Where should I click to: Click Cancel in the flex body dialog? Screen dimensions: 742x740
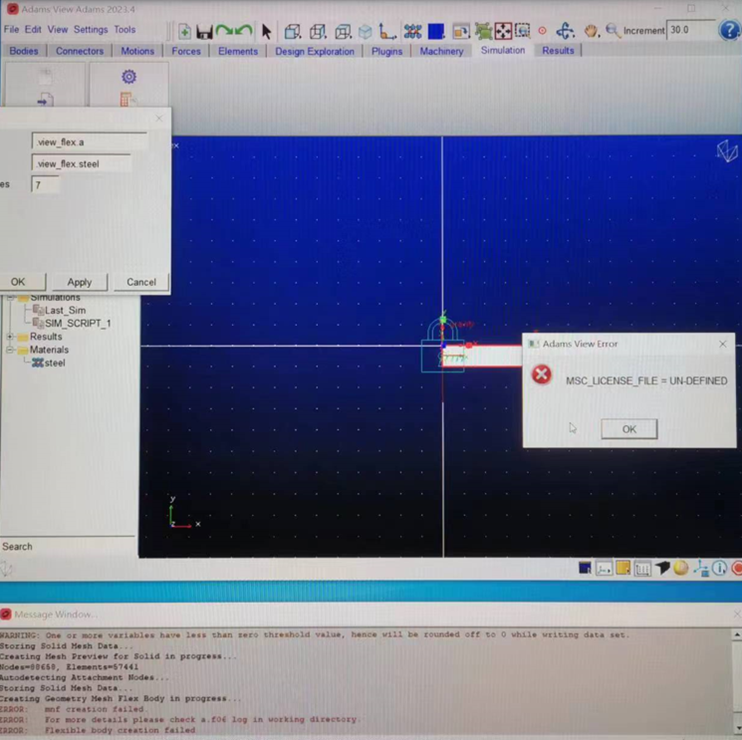click(141, 282)
